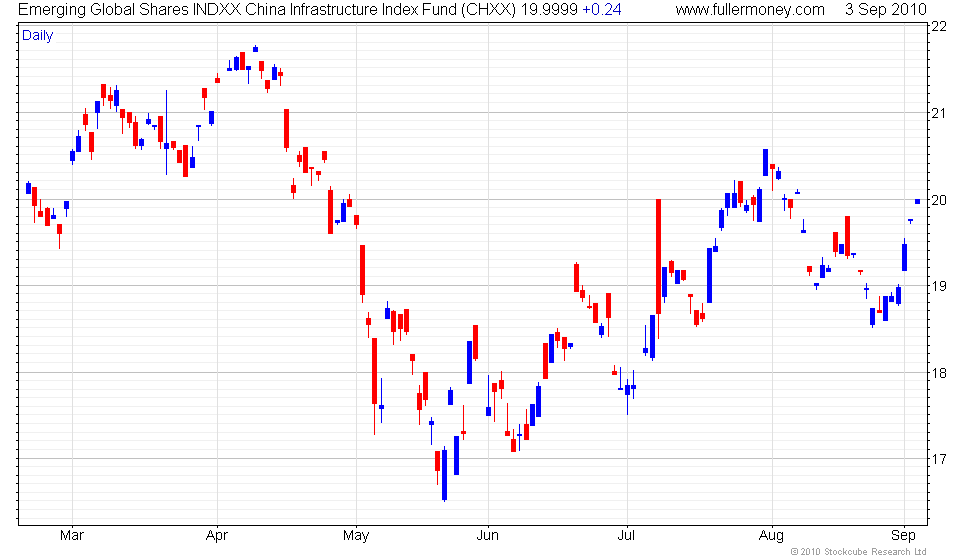
Task: Click the 22 price axis label
Action: click(939, 26)
